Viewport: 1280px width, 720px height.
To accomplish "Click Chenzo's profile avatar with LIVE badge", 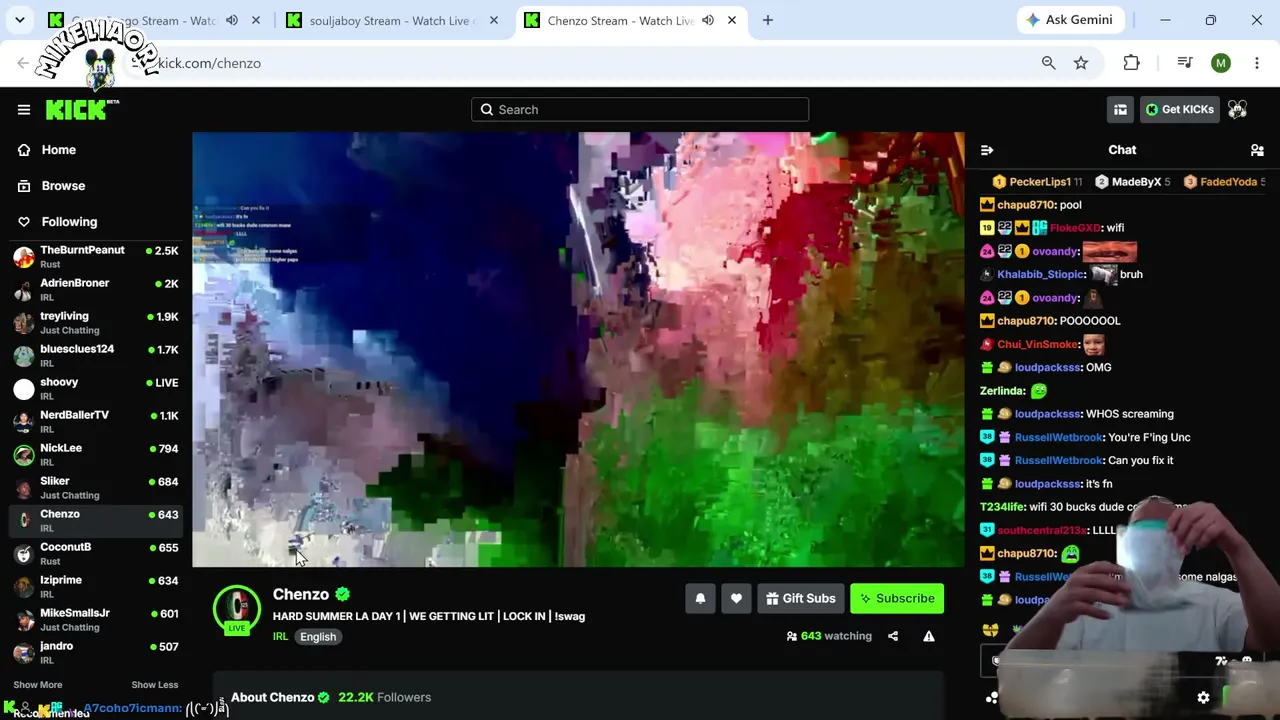I will point(237,609).
